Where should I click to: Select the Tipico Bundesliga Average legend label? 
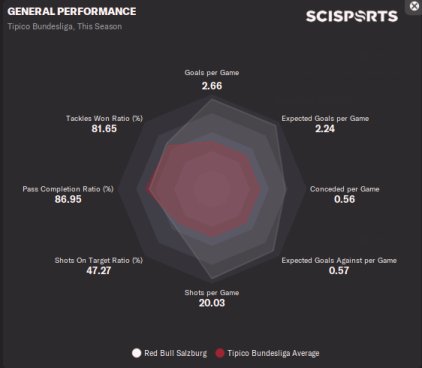(x=273, y=353)
